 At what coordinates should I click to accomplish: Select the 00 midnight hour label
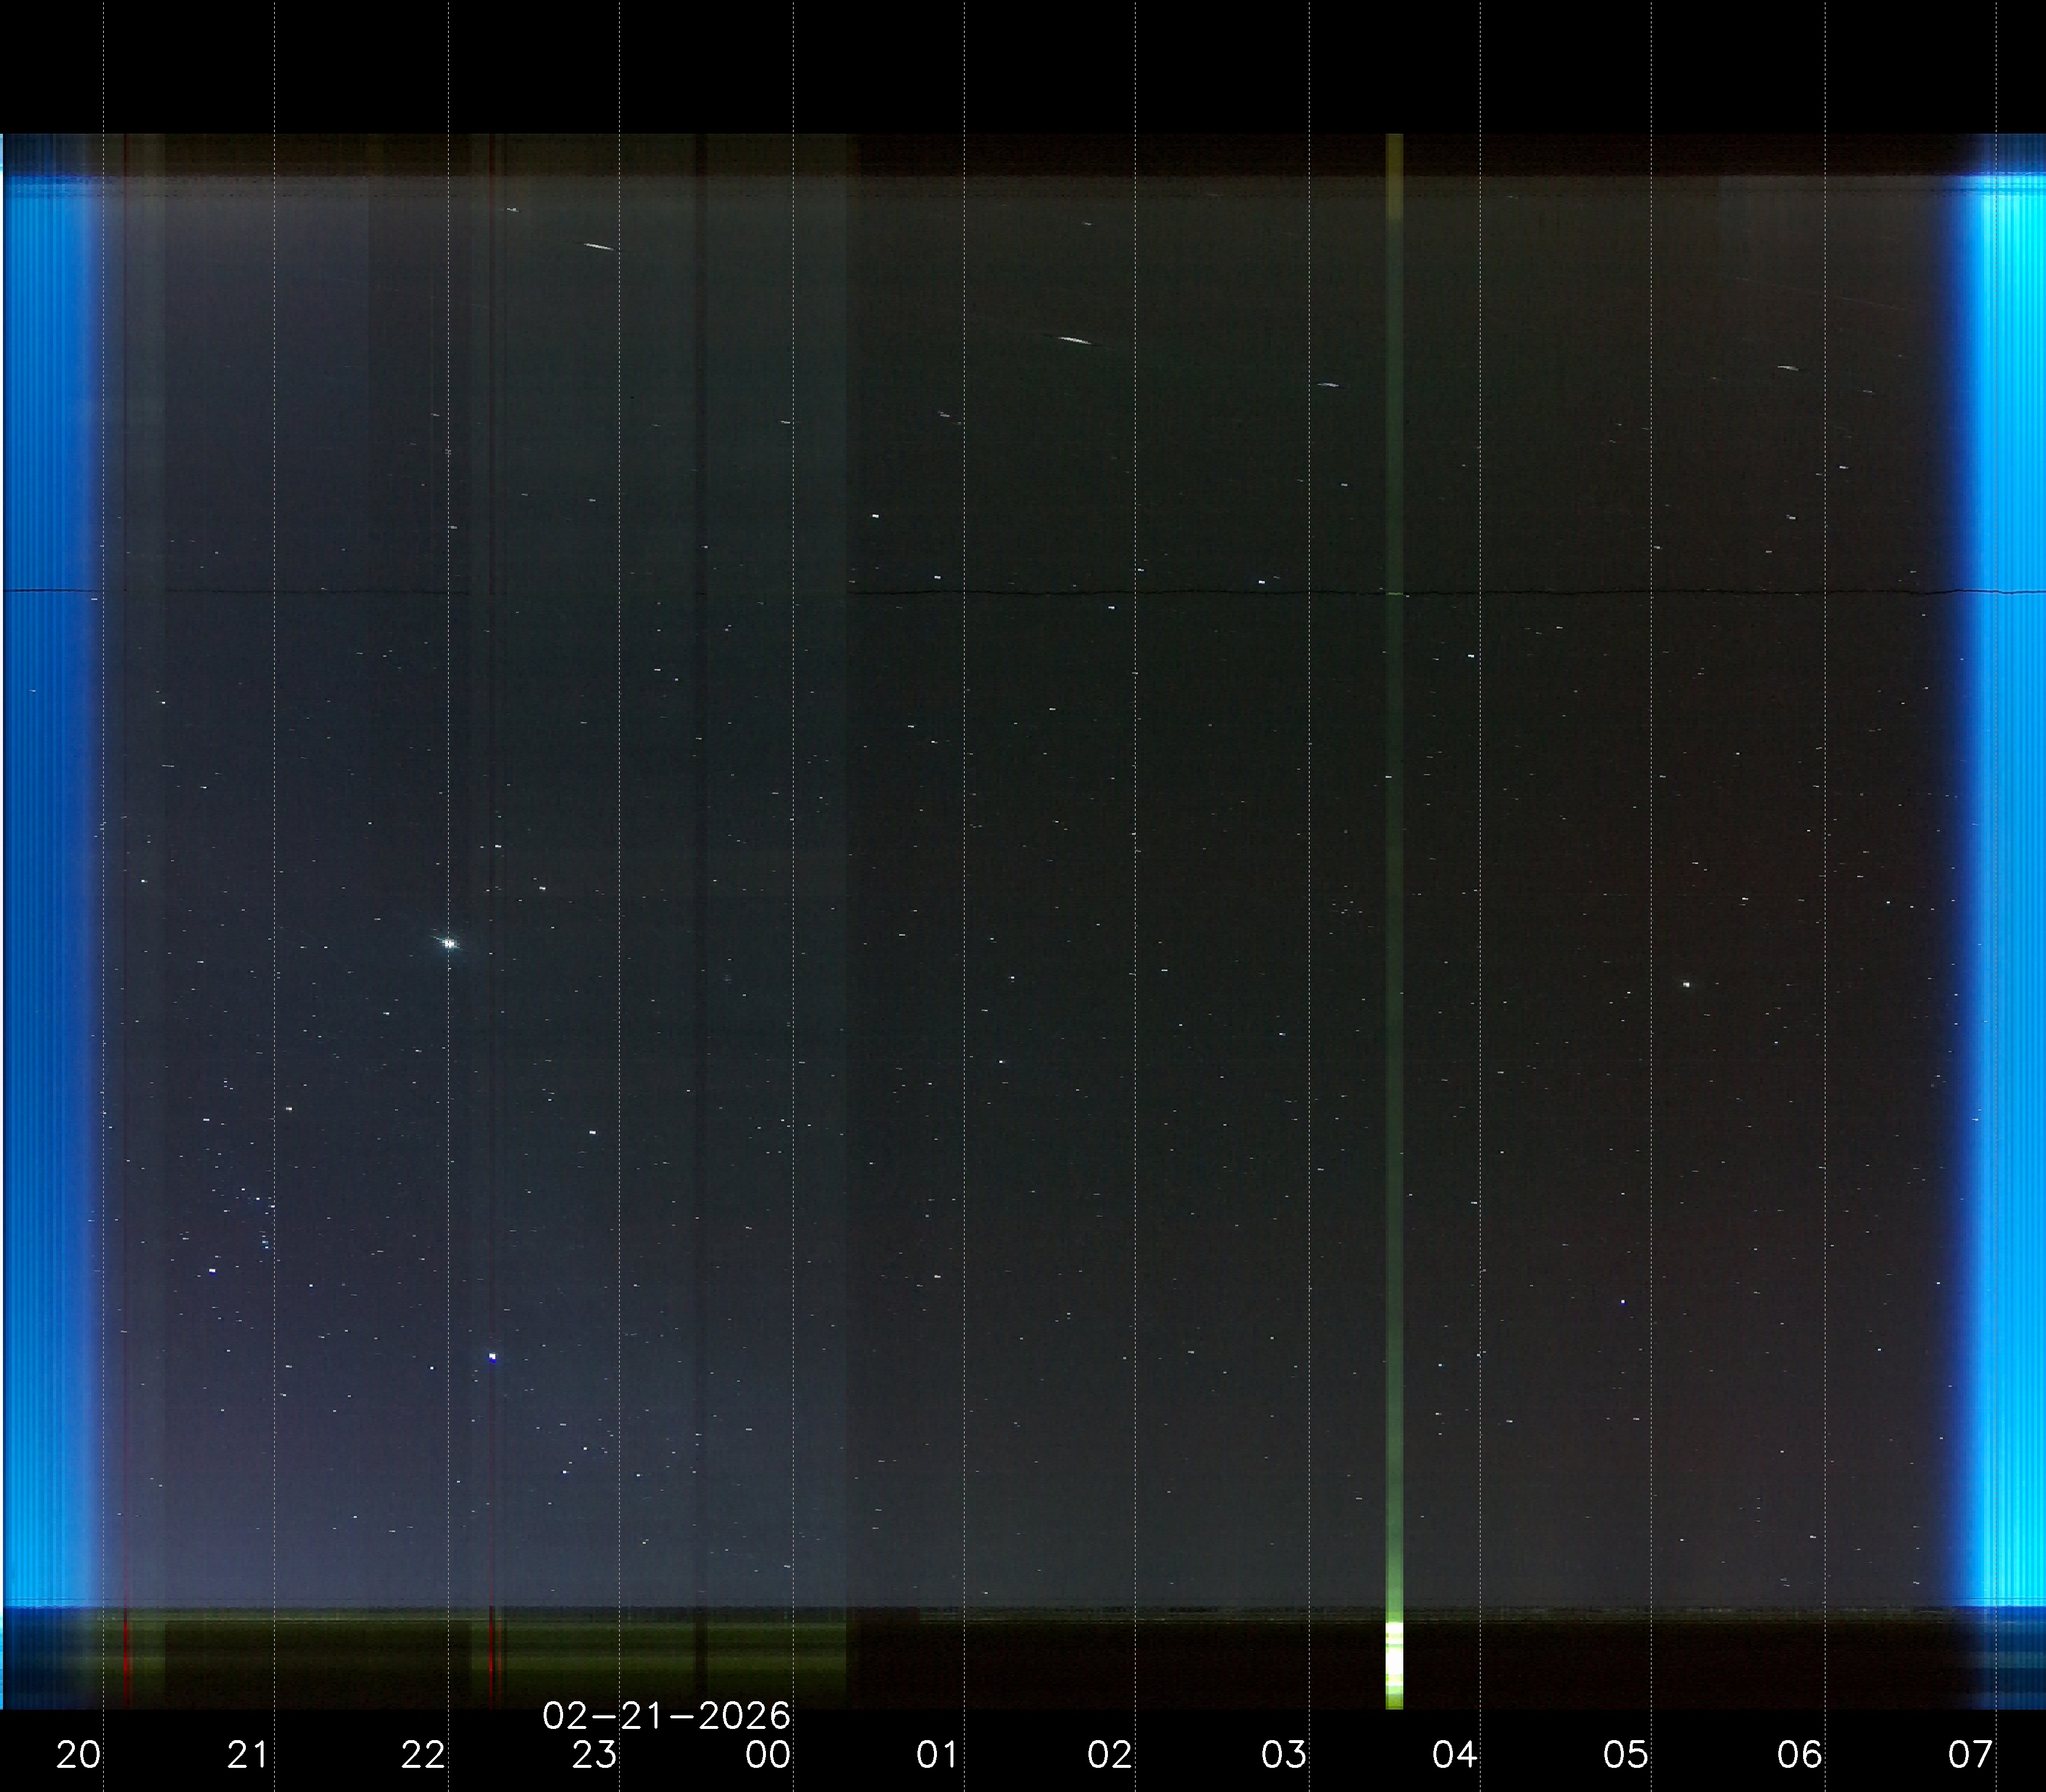(x=767, y=1754)
